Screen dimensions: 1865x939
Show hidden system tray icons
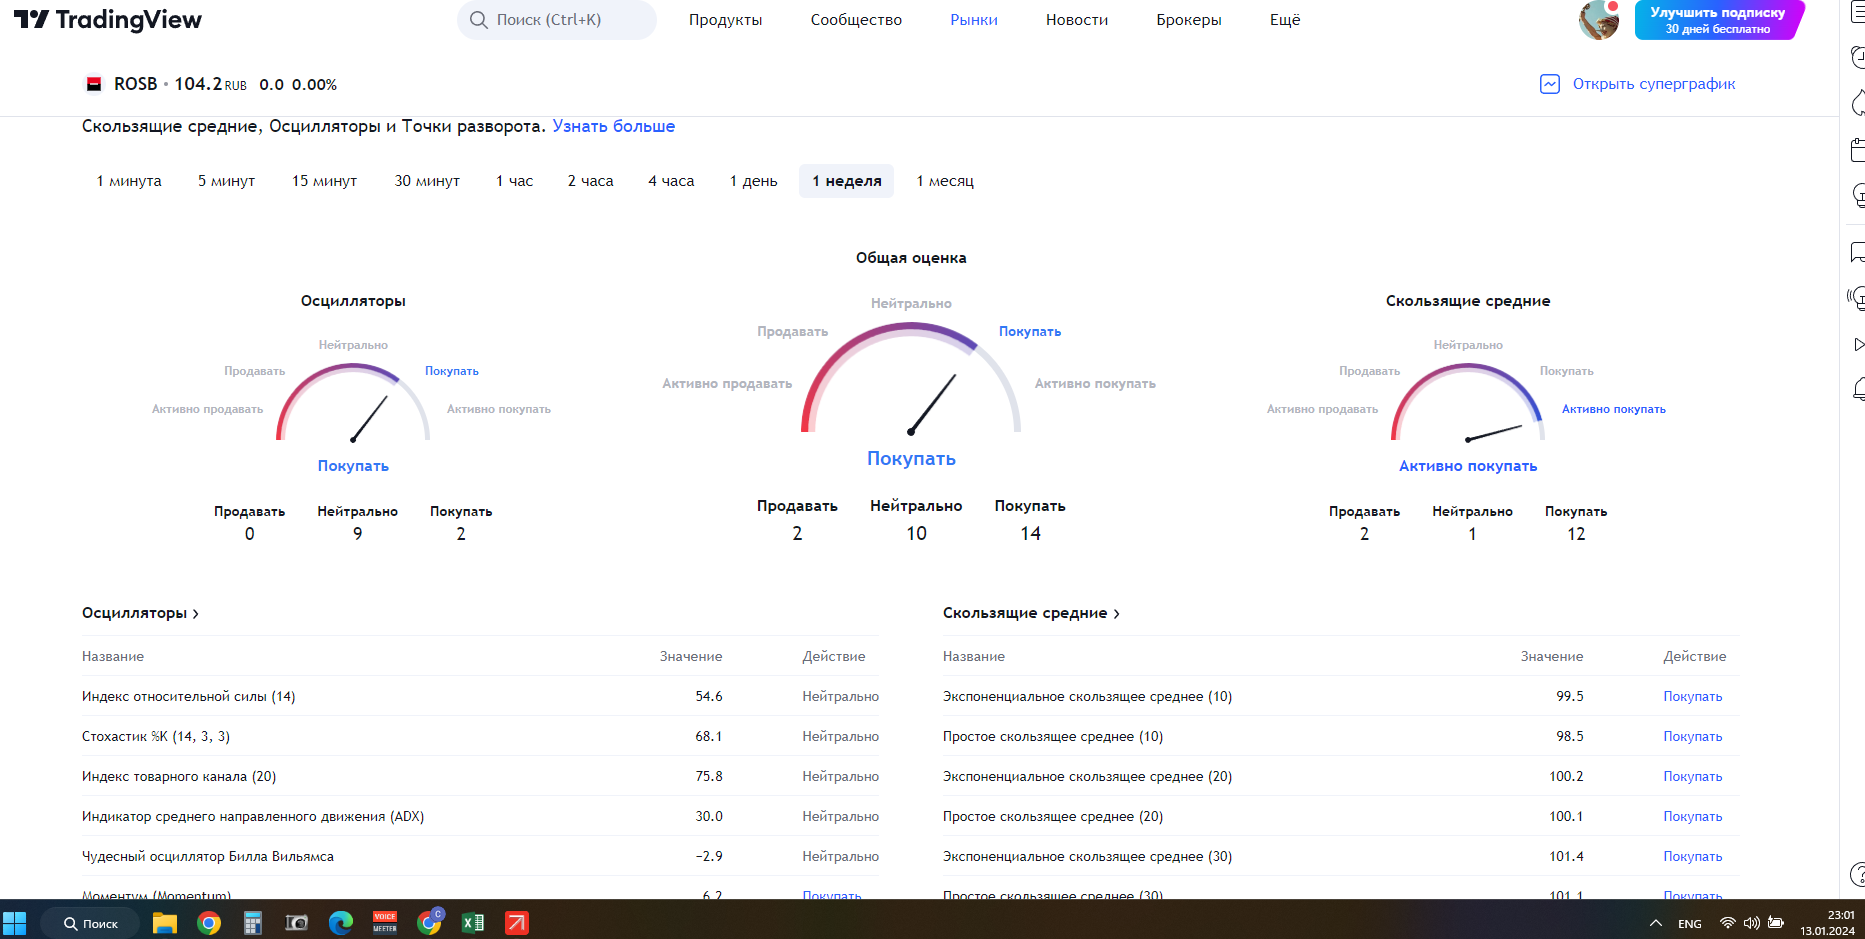coord(1655,923)
